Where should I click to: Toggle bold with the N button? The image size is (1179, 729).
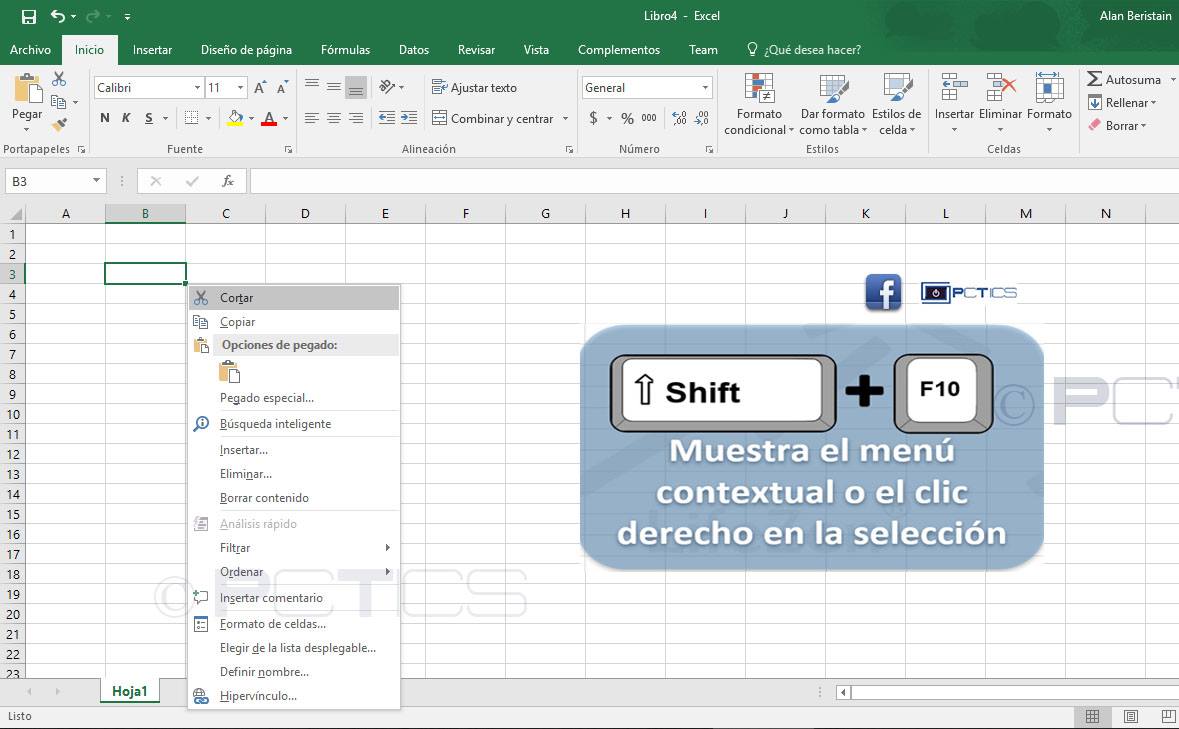click(x=105, y=118)
